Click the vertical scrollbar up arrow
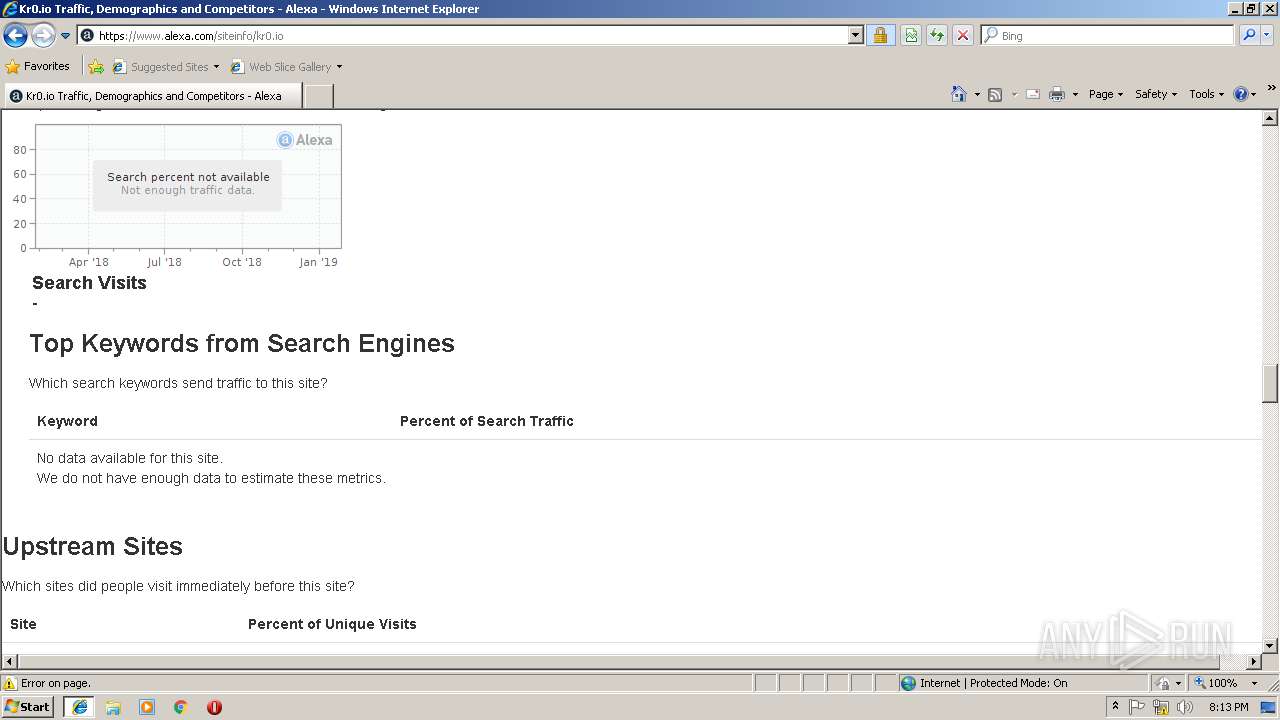1280x720 pixels. (x=1270, y=118)
